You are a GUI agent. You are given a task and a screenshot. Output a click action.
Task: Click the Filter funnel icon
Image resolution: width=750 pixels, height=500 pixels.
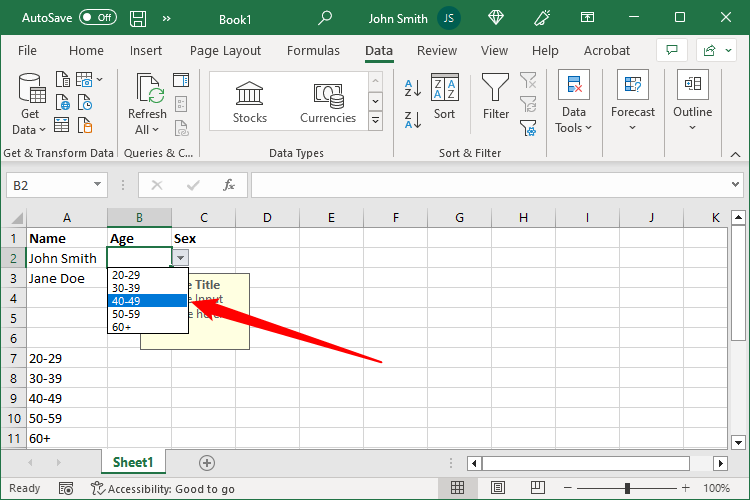coord(495,87)
